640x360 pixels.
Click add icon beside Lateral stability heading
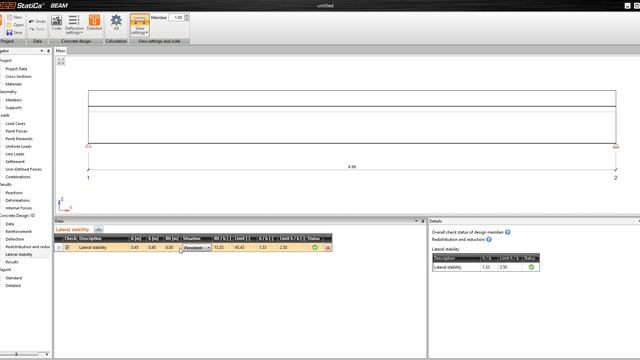[x=98, y=229]
